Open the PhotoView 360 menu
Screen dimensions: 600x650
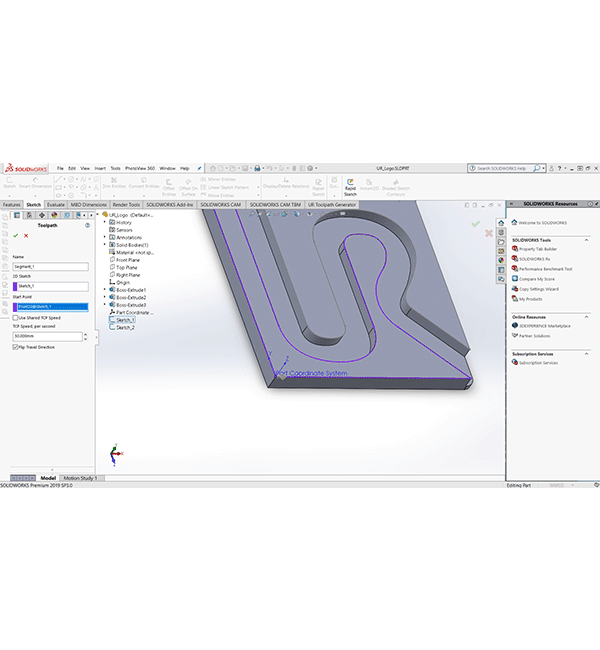(140, 168)
